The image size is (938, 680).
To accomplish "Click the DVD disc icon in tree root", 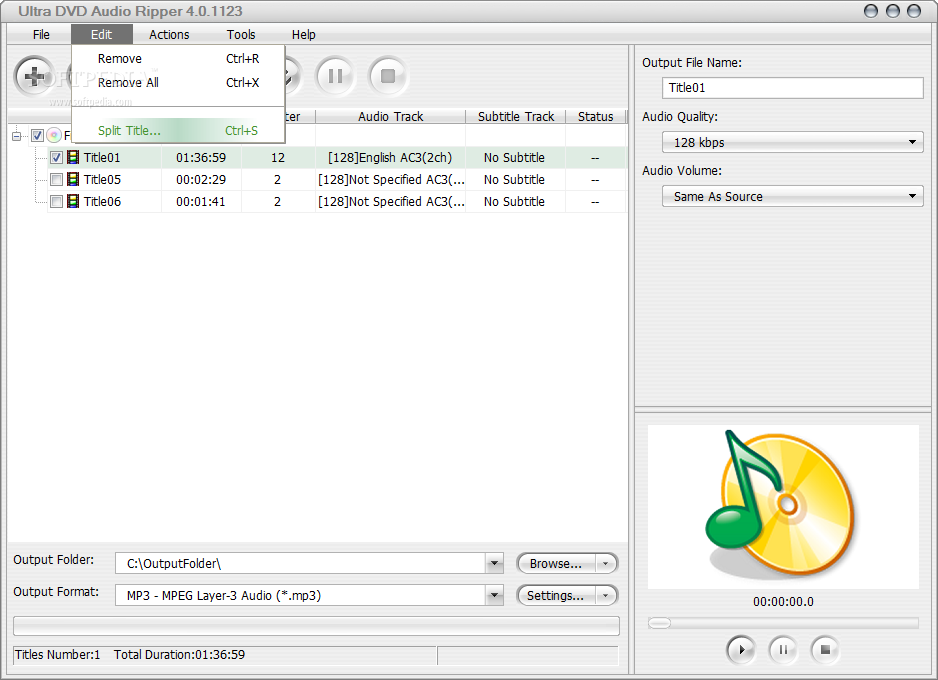I will click(x=54, y=135).
